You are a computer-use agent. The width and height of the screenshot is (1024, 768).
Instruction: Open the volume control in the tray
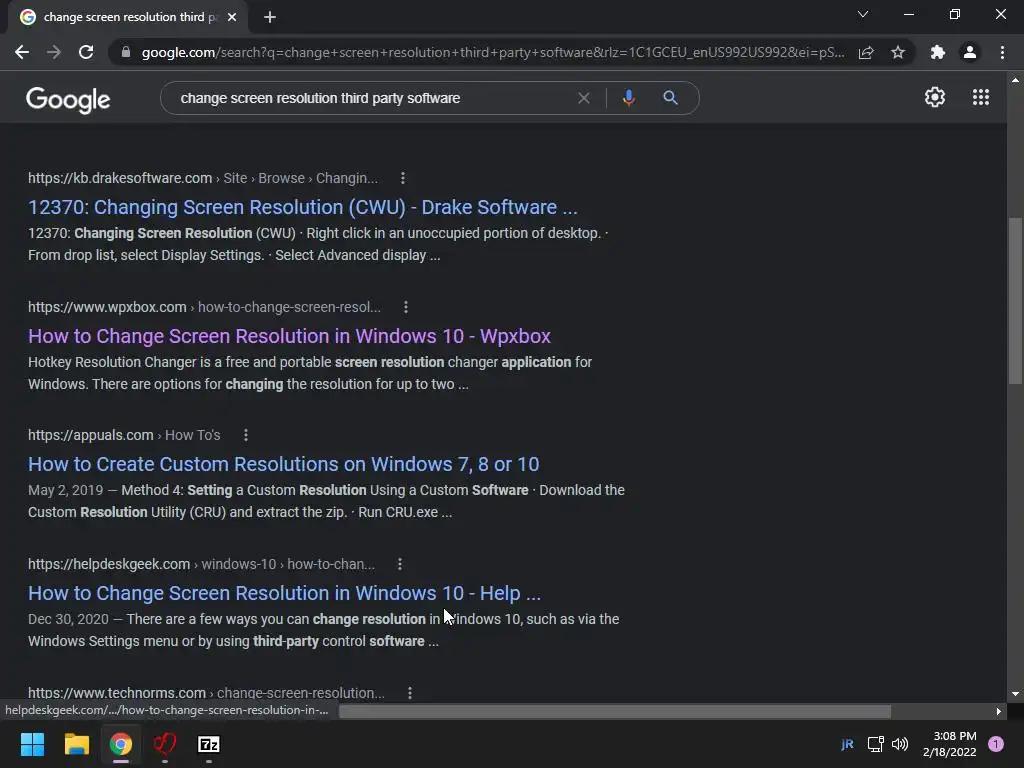pos(900,744)
